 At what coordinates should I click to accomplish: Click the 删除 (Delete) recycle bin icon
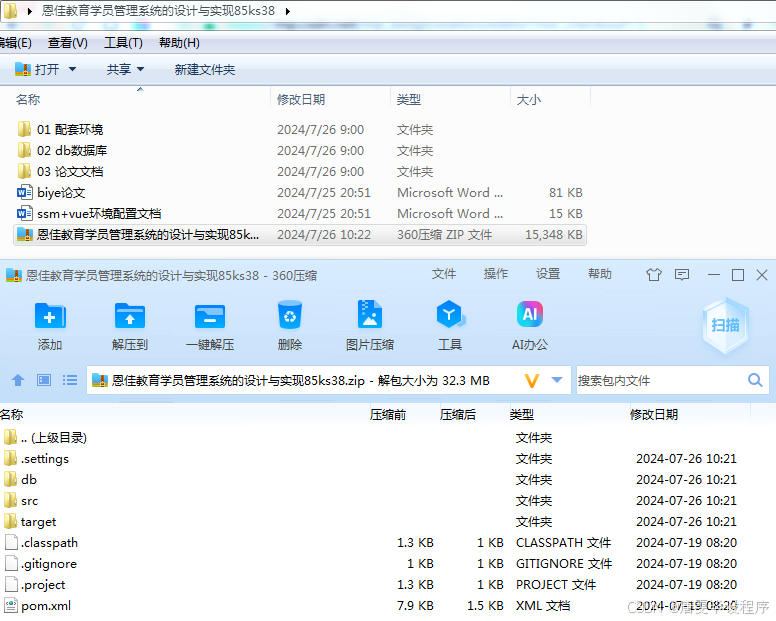(290, 315)
